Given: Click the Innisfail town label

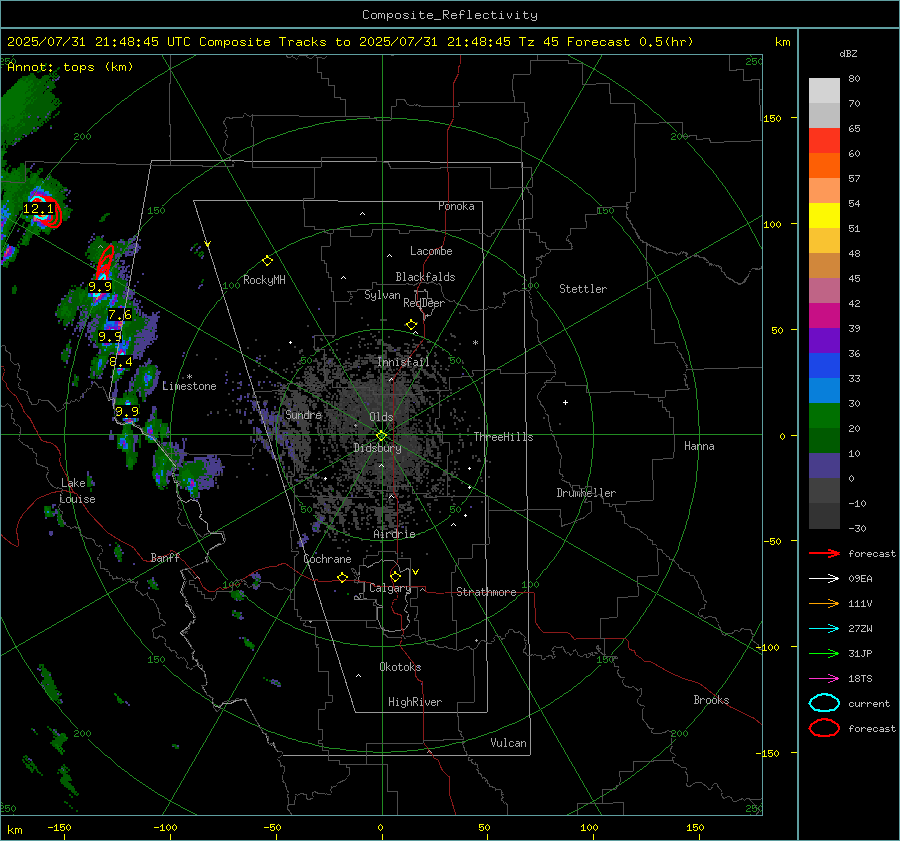Looking at the screenshot, I should click(403, 362).
